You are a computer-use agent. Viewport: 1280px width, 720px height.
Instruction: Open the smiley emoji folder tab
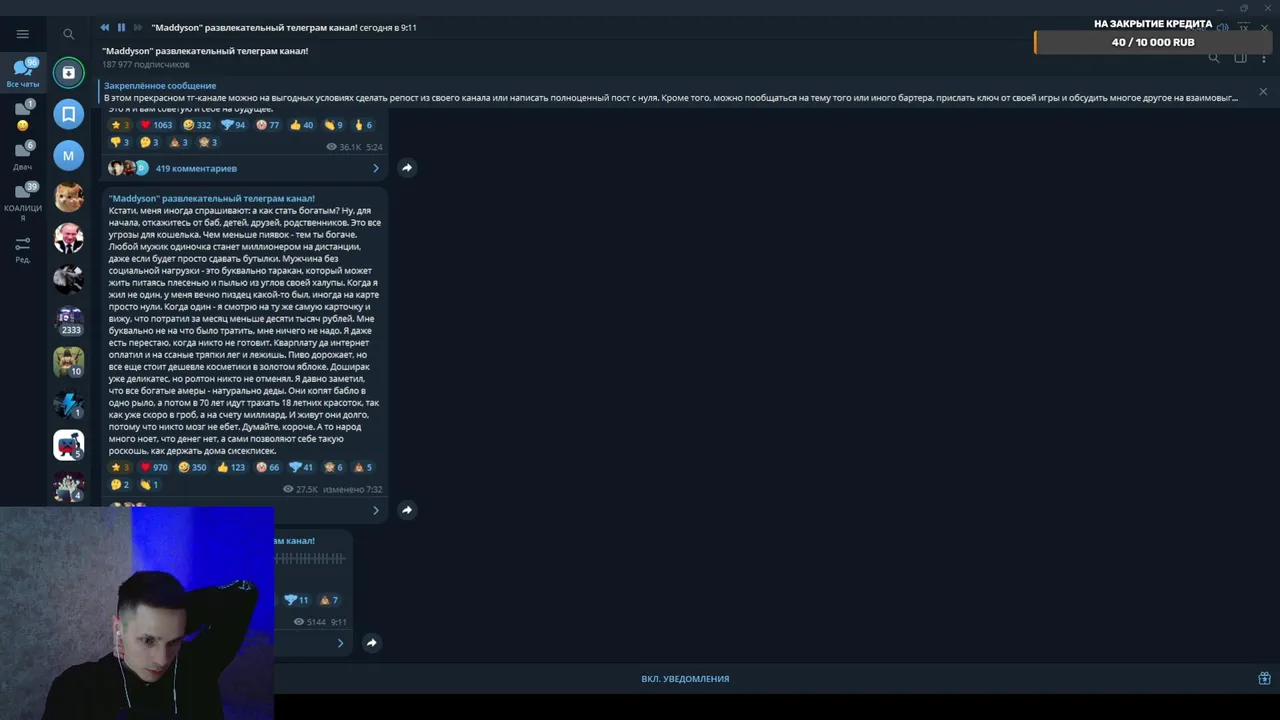click(x=23, y=116)
